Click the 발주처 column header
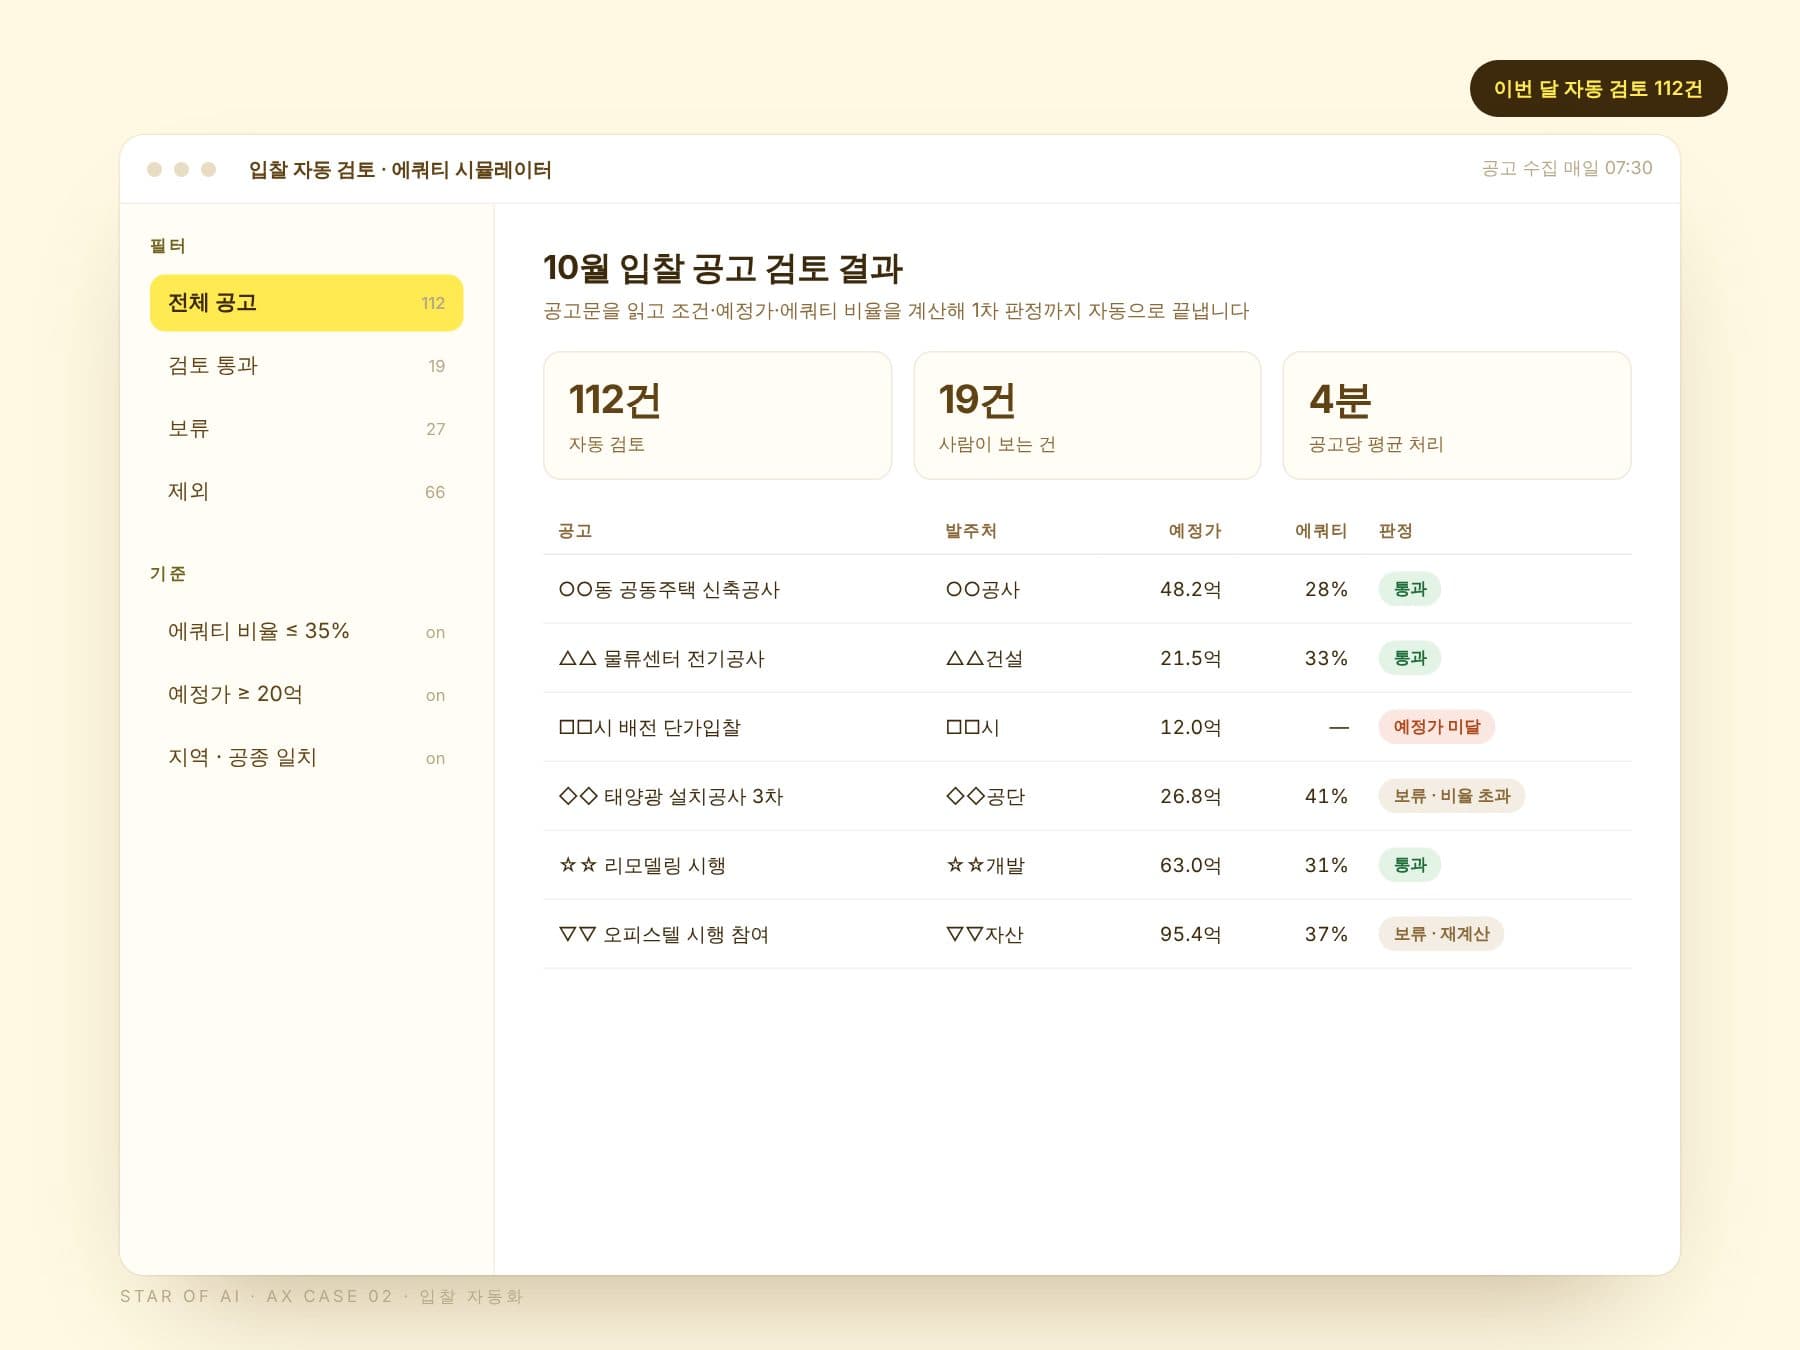Image resolution: width=1800 pixels, height=1350 pixels. pyautogui.click(x=971, y=531)
